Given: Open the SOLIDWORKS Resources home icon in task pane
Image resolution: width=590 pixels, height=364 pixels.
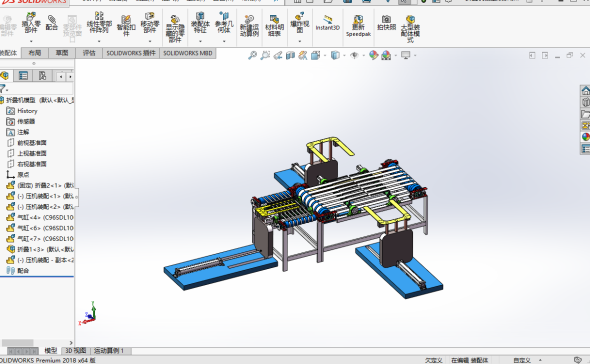Looking at the screenshot, I should click(585, 90).
